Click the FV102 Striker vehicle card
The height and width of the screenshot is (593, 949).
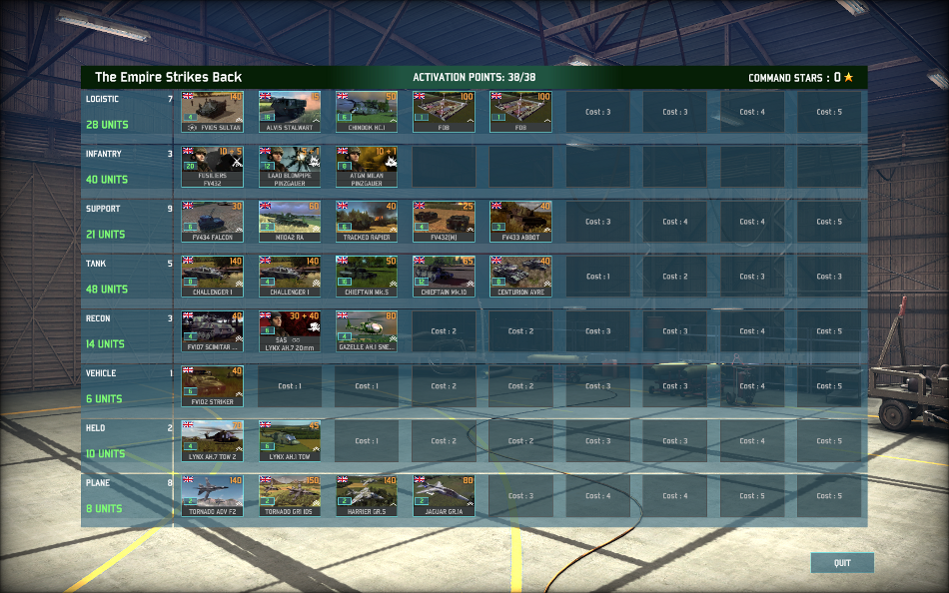pyautogui.click(x=212, y=386)
